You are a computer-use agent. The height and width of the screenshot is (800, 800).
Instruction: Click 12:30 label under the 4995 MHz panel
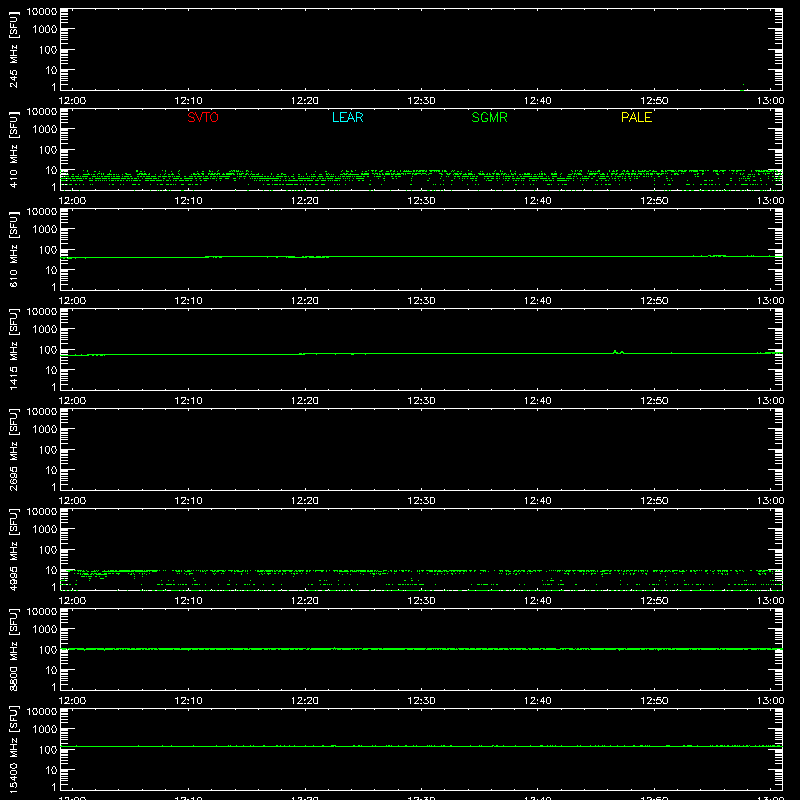click(x=421, y=601)
